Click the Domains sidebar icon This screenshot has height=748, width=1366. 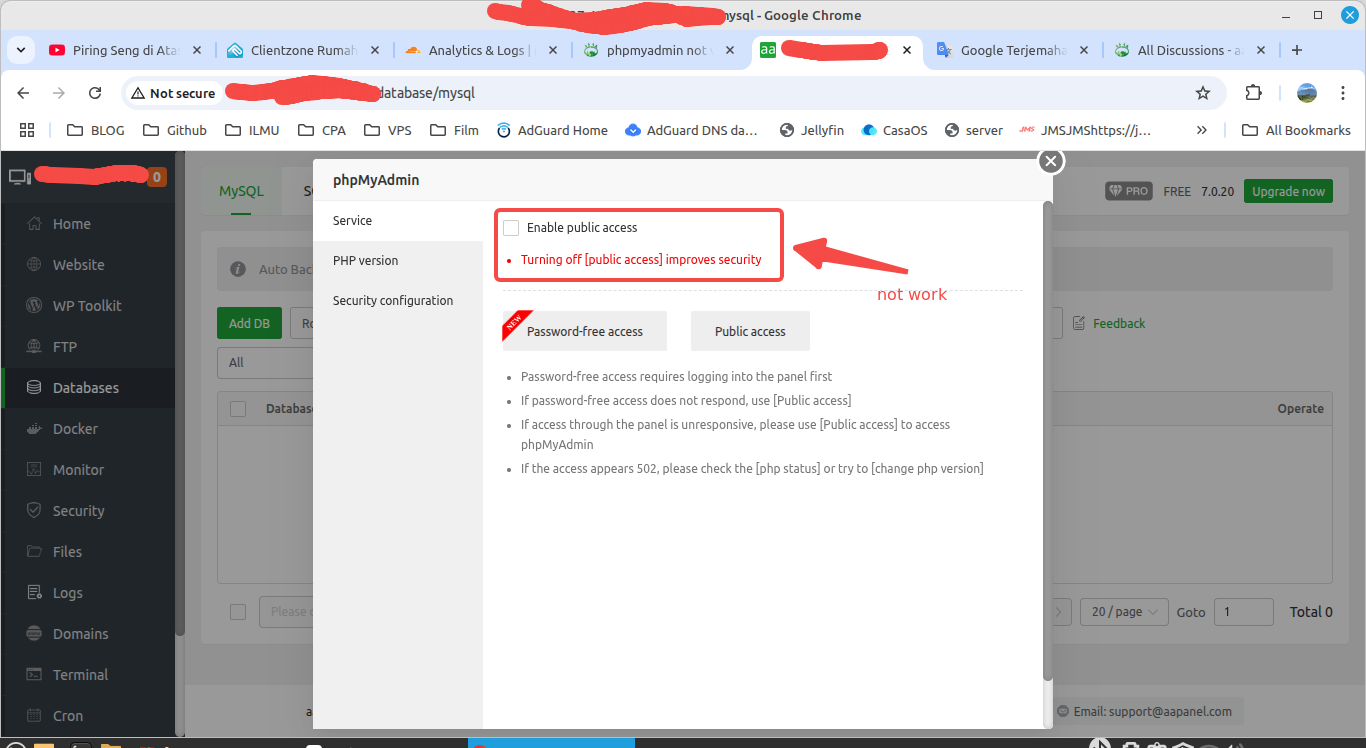(35, 634)
